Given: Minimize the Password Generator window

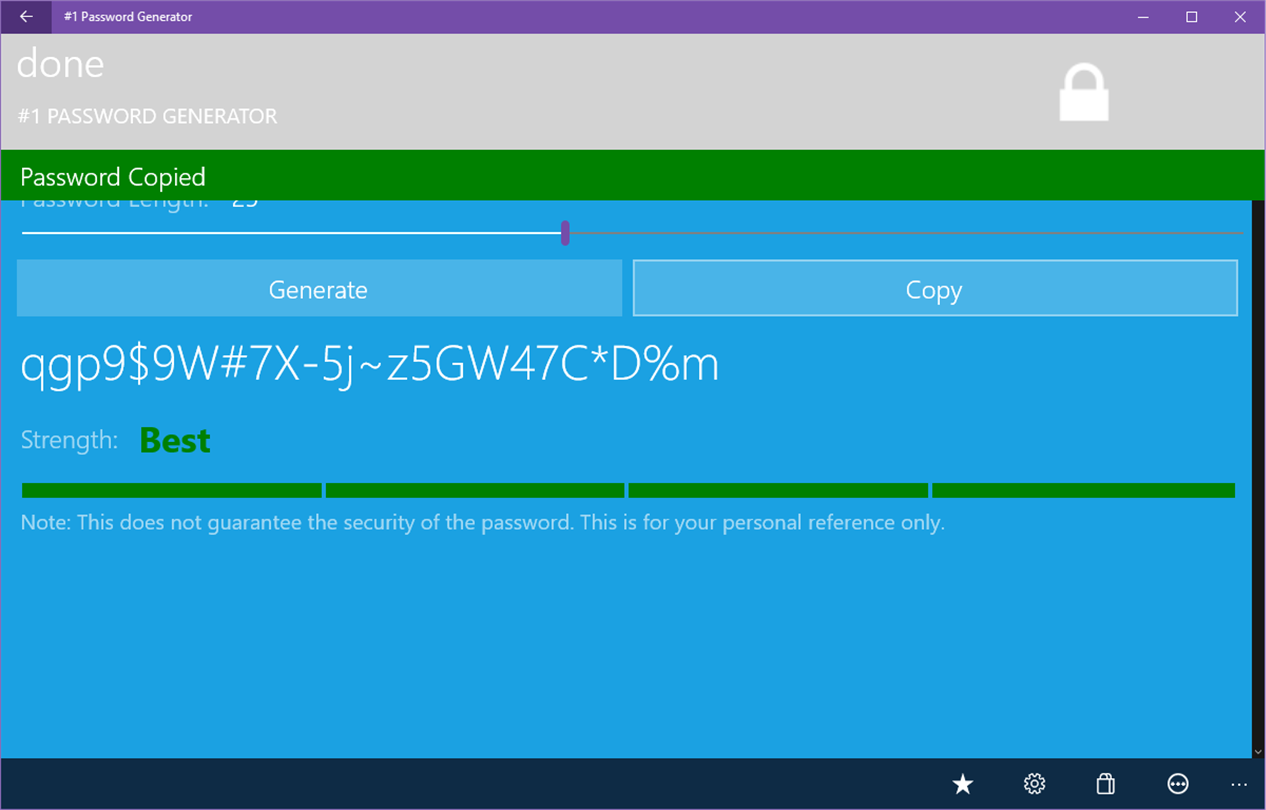Looking at the screenshot, I should click(1145, 17).
